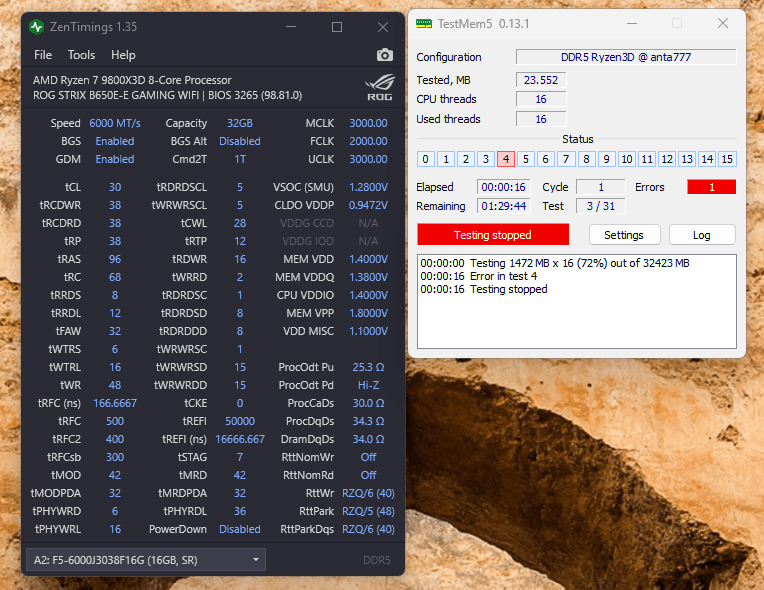
Task: Select thread status box 1
Action: click(446, 159)
